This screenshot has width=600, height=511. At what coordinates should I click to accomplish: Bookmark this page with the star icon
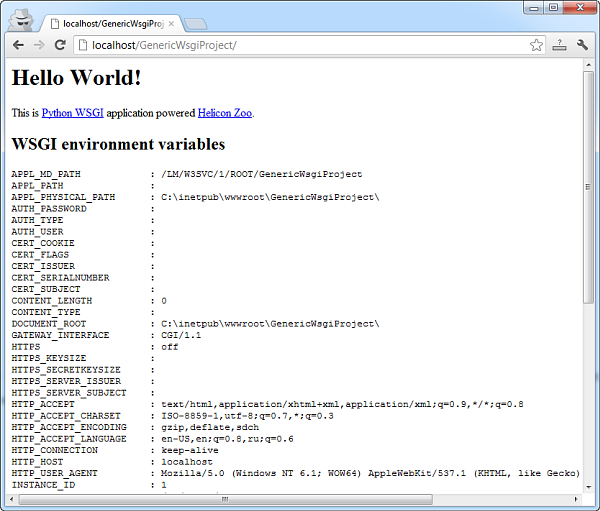537,45
